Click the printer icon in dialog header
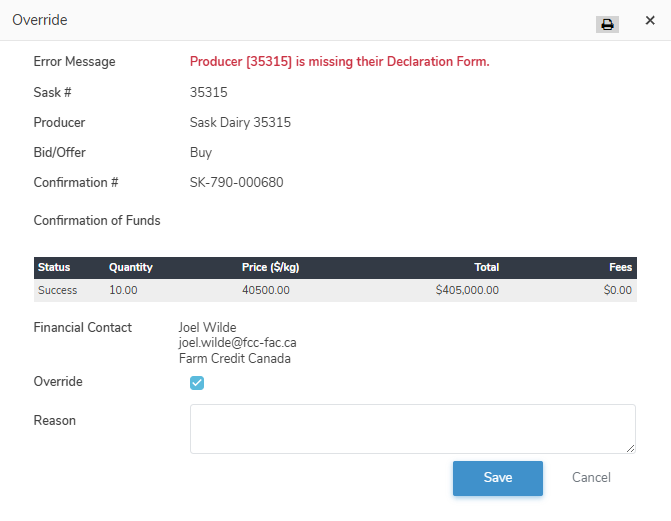Image resolution: width=671 pixels, height=521 pixels. tap(607, 24)
